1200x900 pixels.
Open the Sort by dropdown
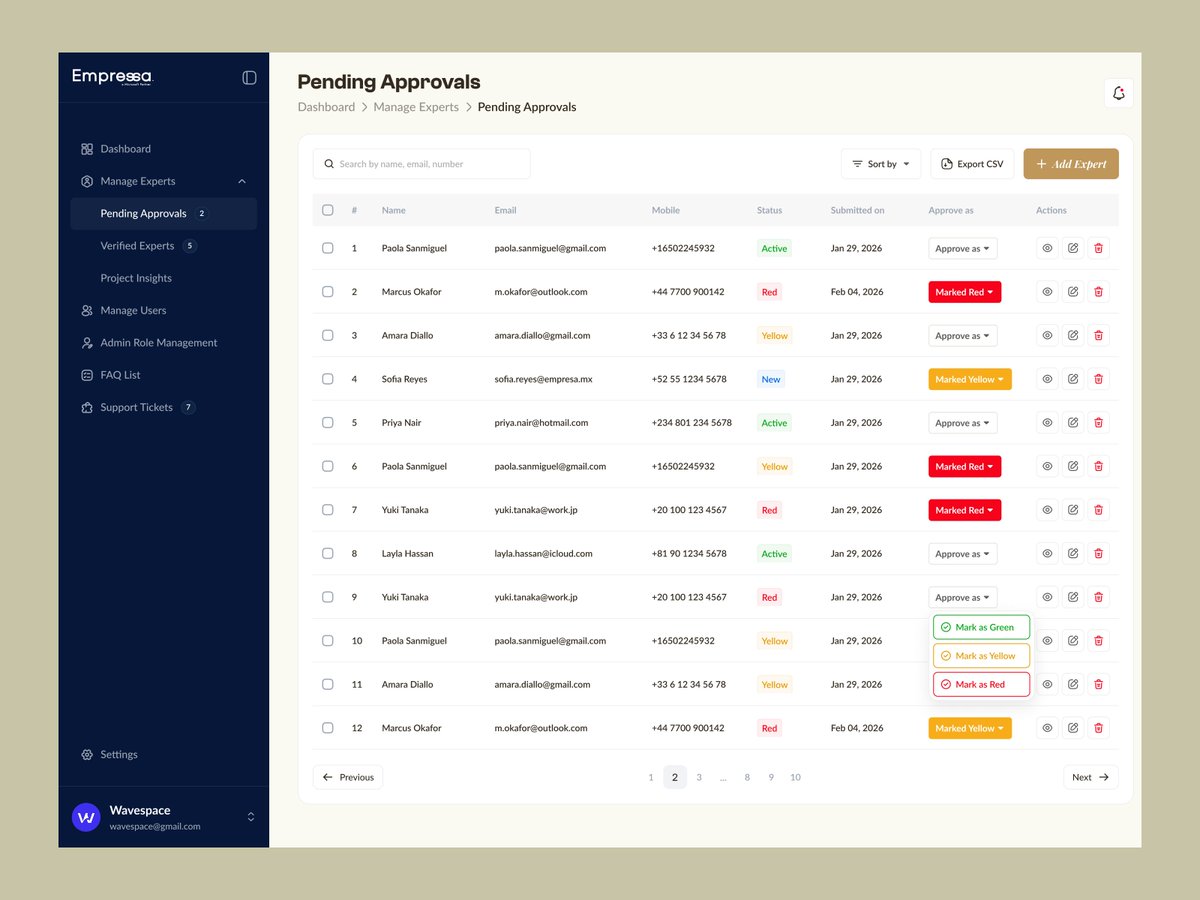click(880, 163)
